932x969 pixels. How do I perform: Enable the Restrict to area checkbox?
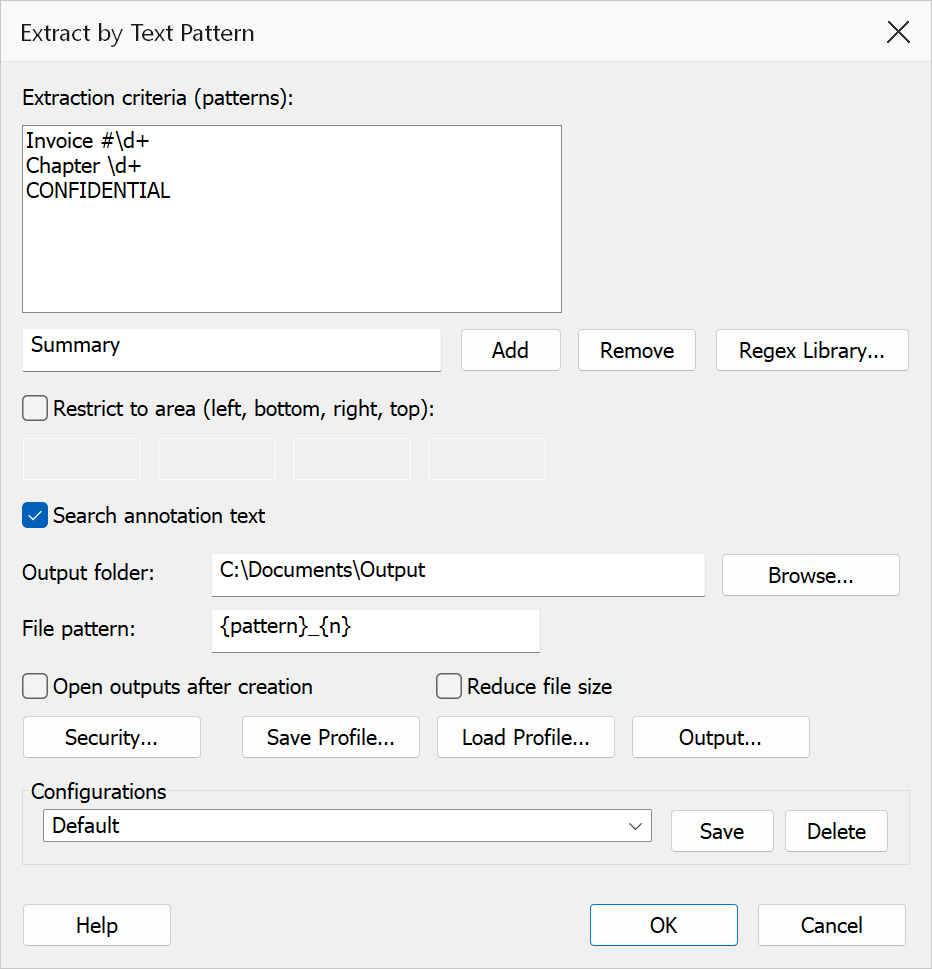35,408
